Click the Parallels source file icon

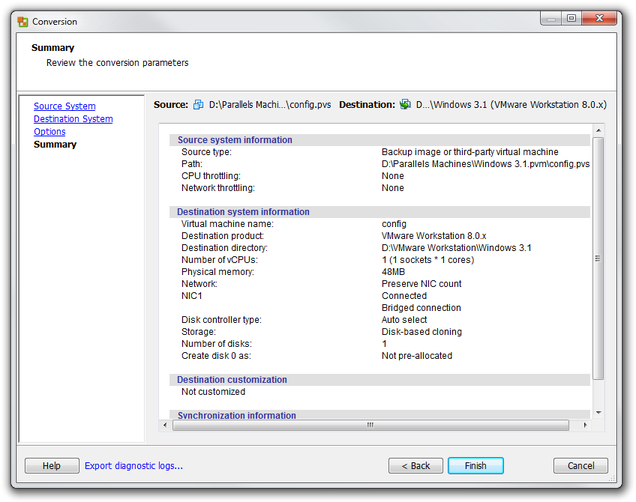coord(198,105)
